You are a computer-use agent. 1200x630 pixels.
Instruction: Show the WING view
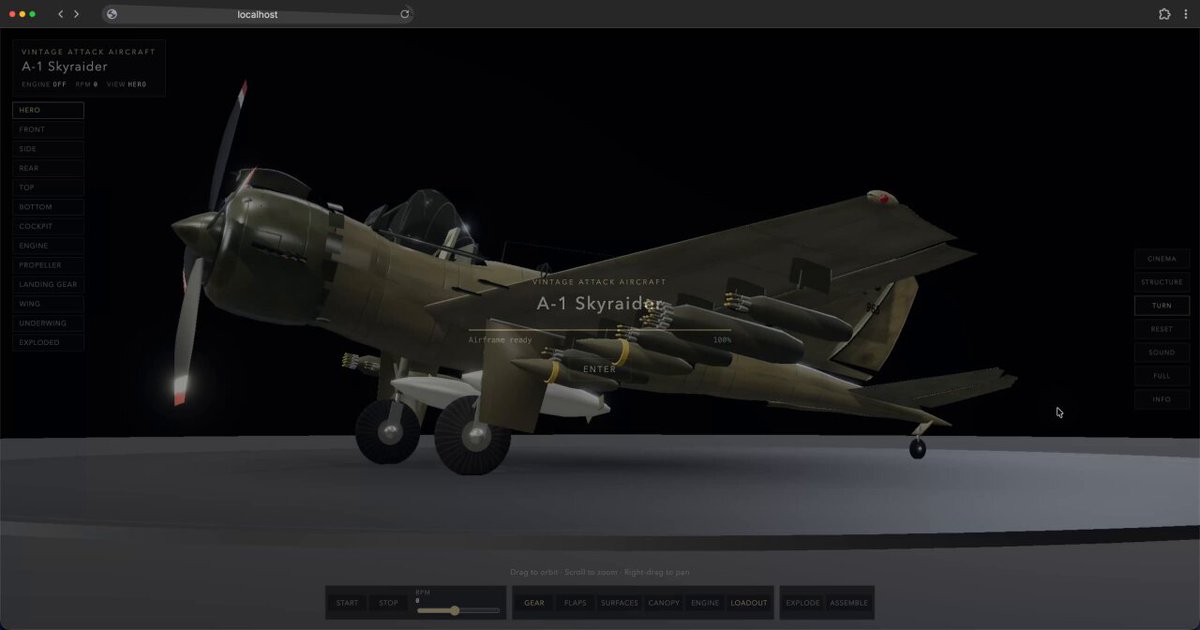tap(48, 303)
